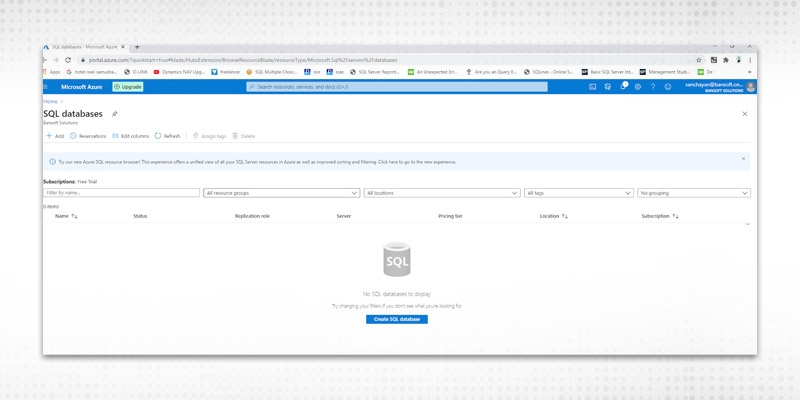Open the sanchayan account menu

pyautogui.click(x=719, y=87)
